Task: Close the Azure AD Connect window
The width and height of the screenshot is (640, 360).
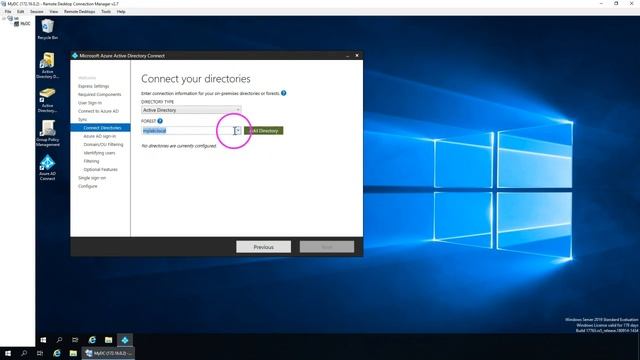Action: (x=357, y=56)
